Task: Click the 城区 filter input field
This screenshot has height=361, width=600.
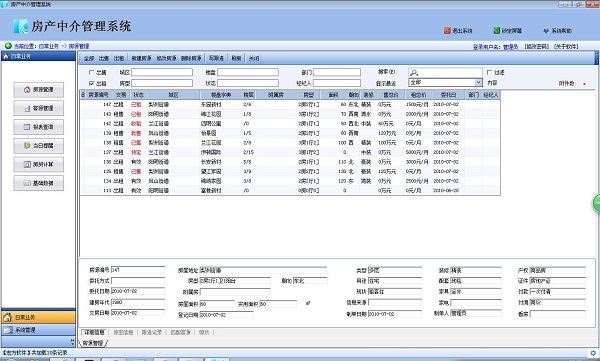Action: pyautogui.click(x=162, y=72)
